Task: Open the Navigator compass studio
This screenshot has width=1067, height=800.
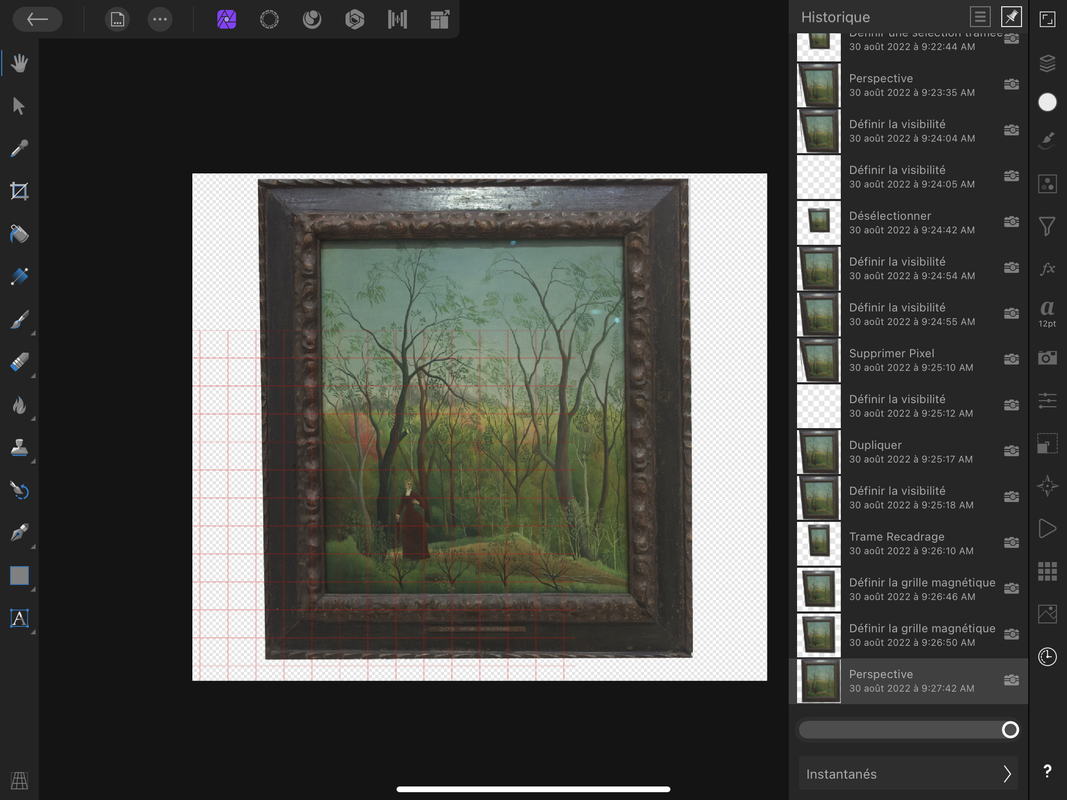Action: click(1047, 486)
